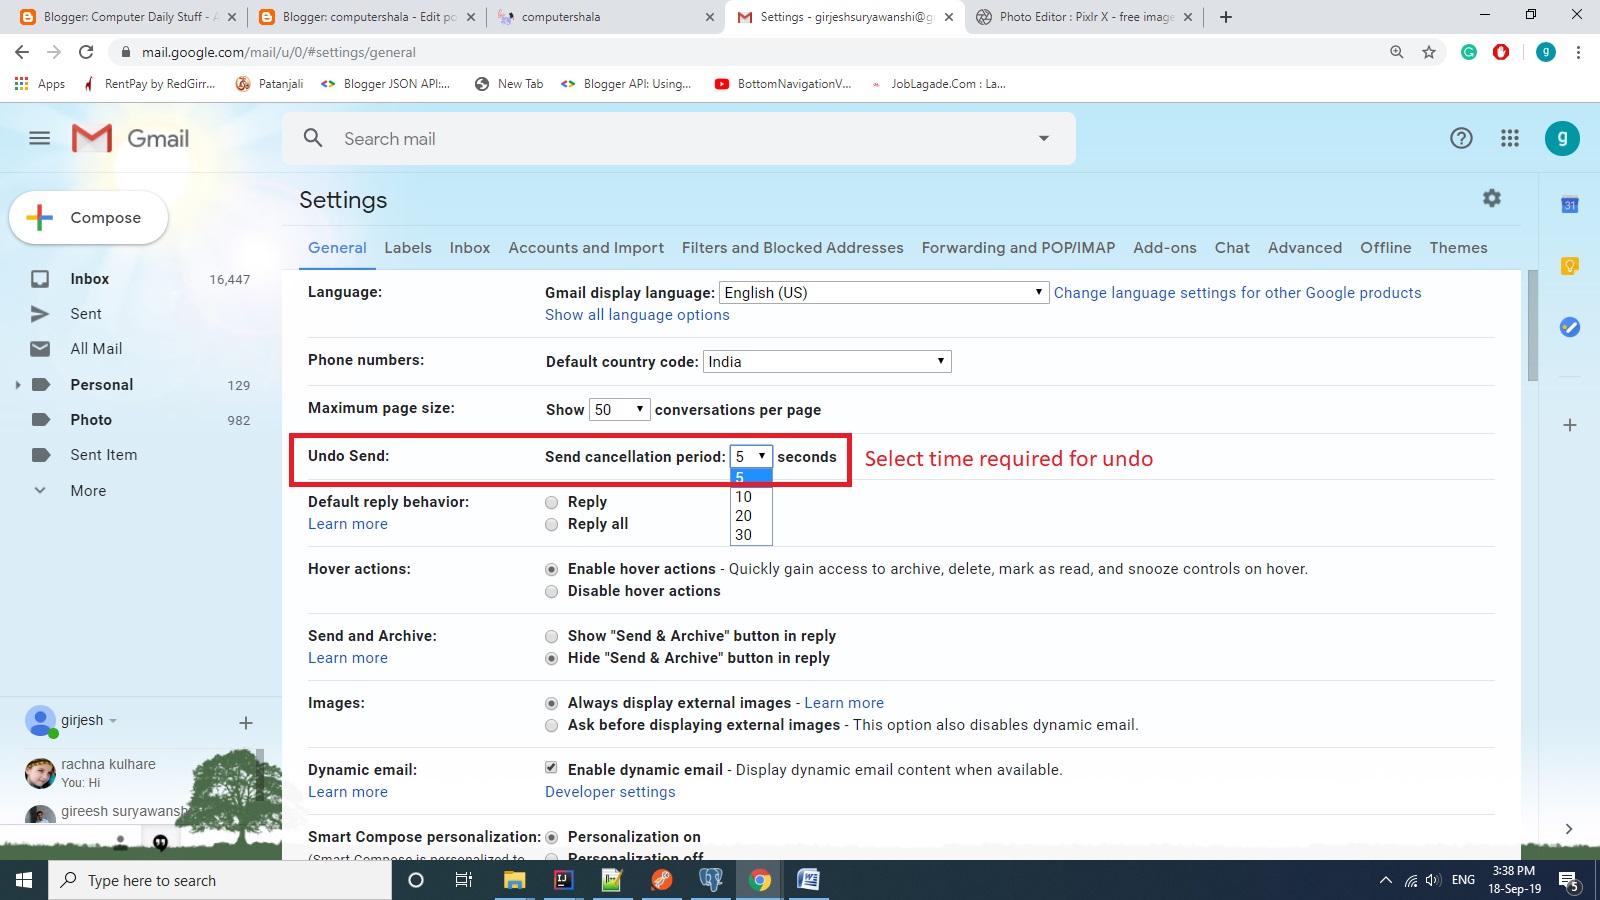The width and height of the screenshot is (1600, 900).
Task: Click the Grammarly extension icon
Action: [1469, 52]
